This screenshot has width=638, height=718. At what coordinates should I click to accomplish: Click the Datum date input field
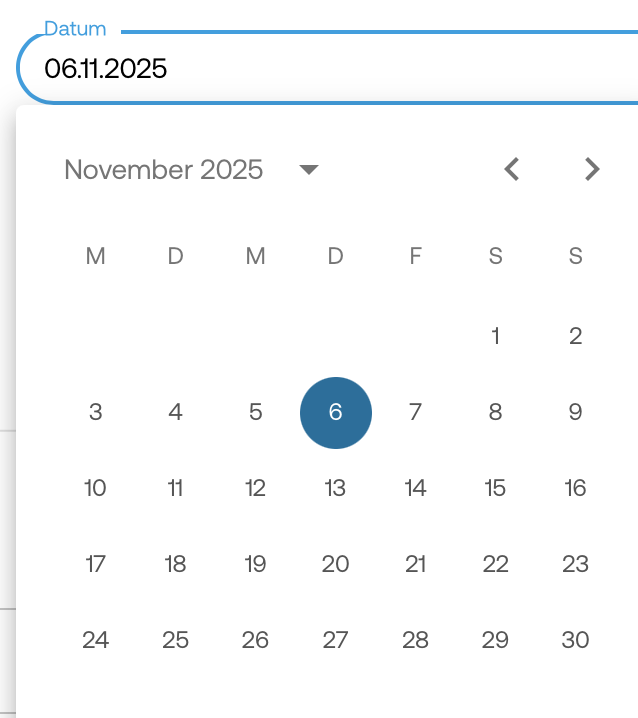click(x=300, y=69)
